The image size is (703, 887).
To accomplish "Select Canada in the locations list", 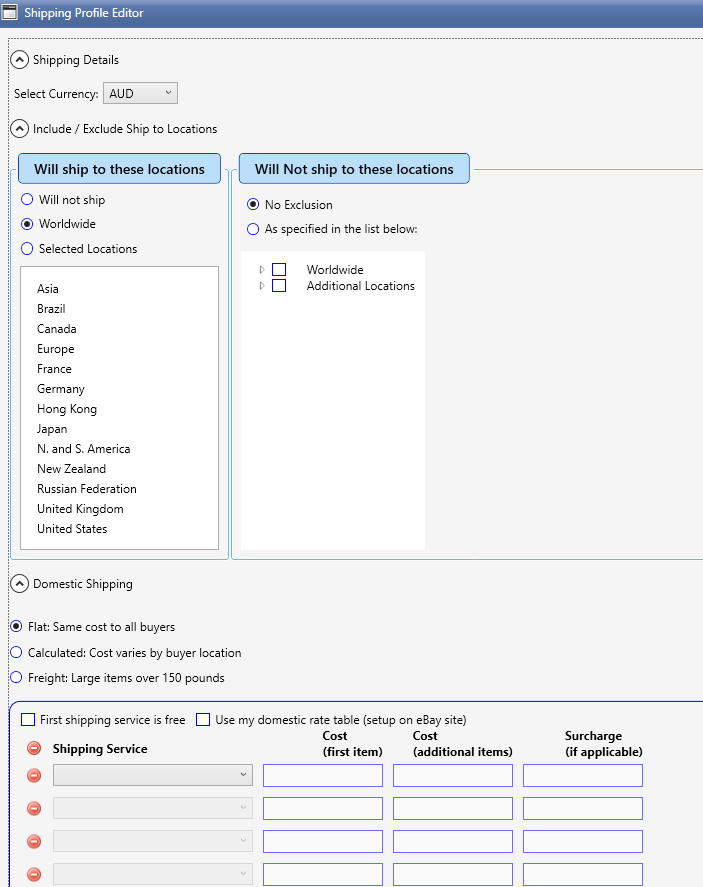I will (57, 329).
